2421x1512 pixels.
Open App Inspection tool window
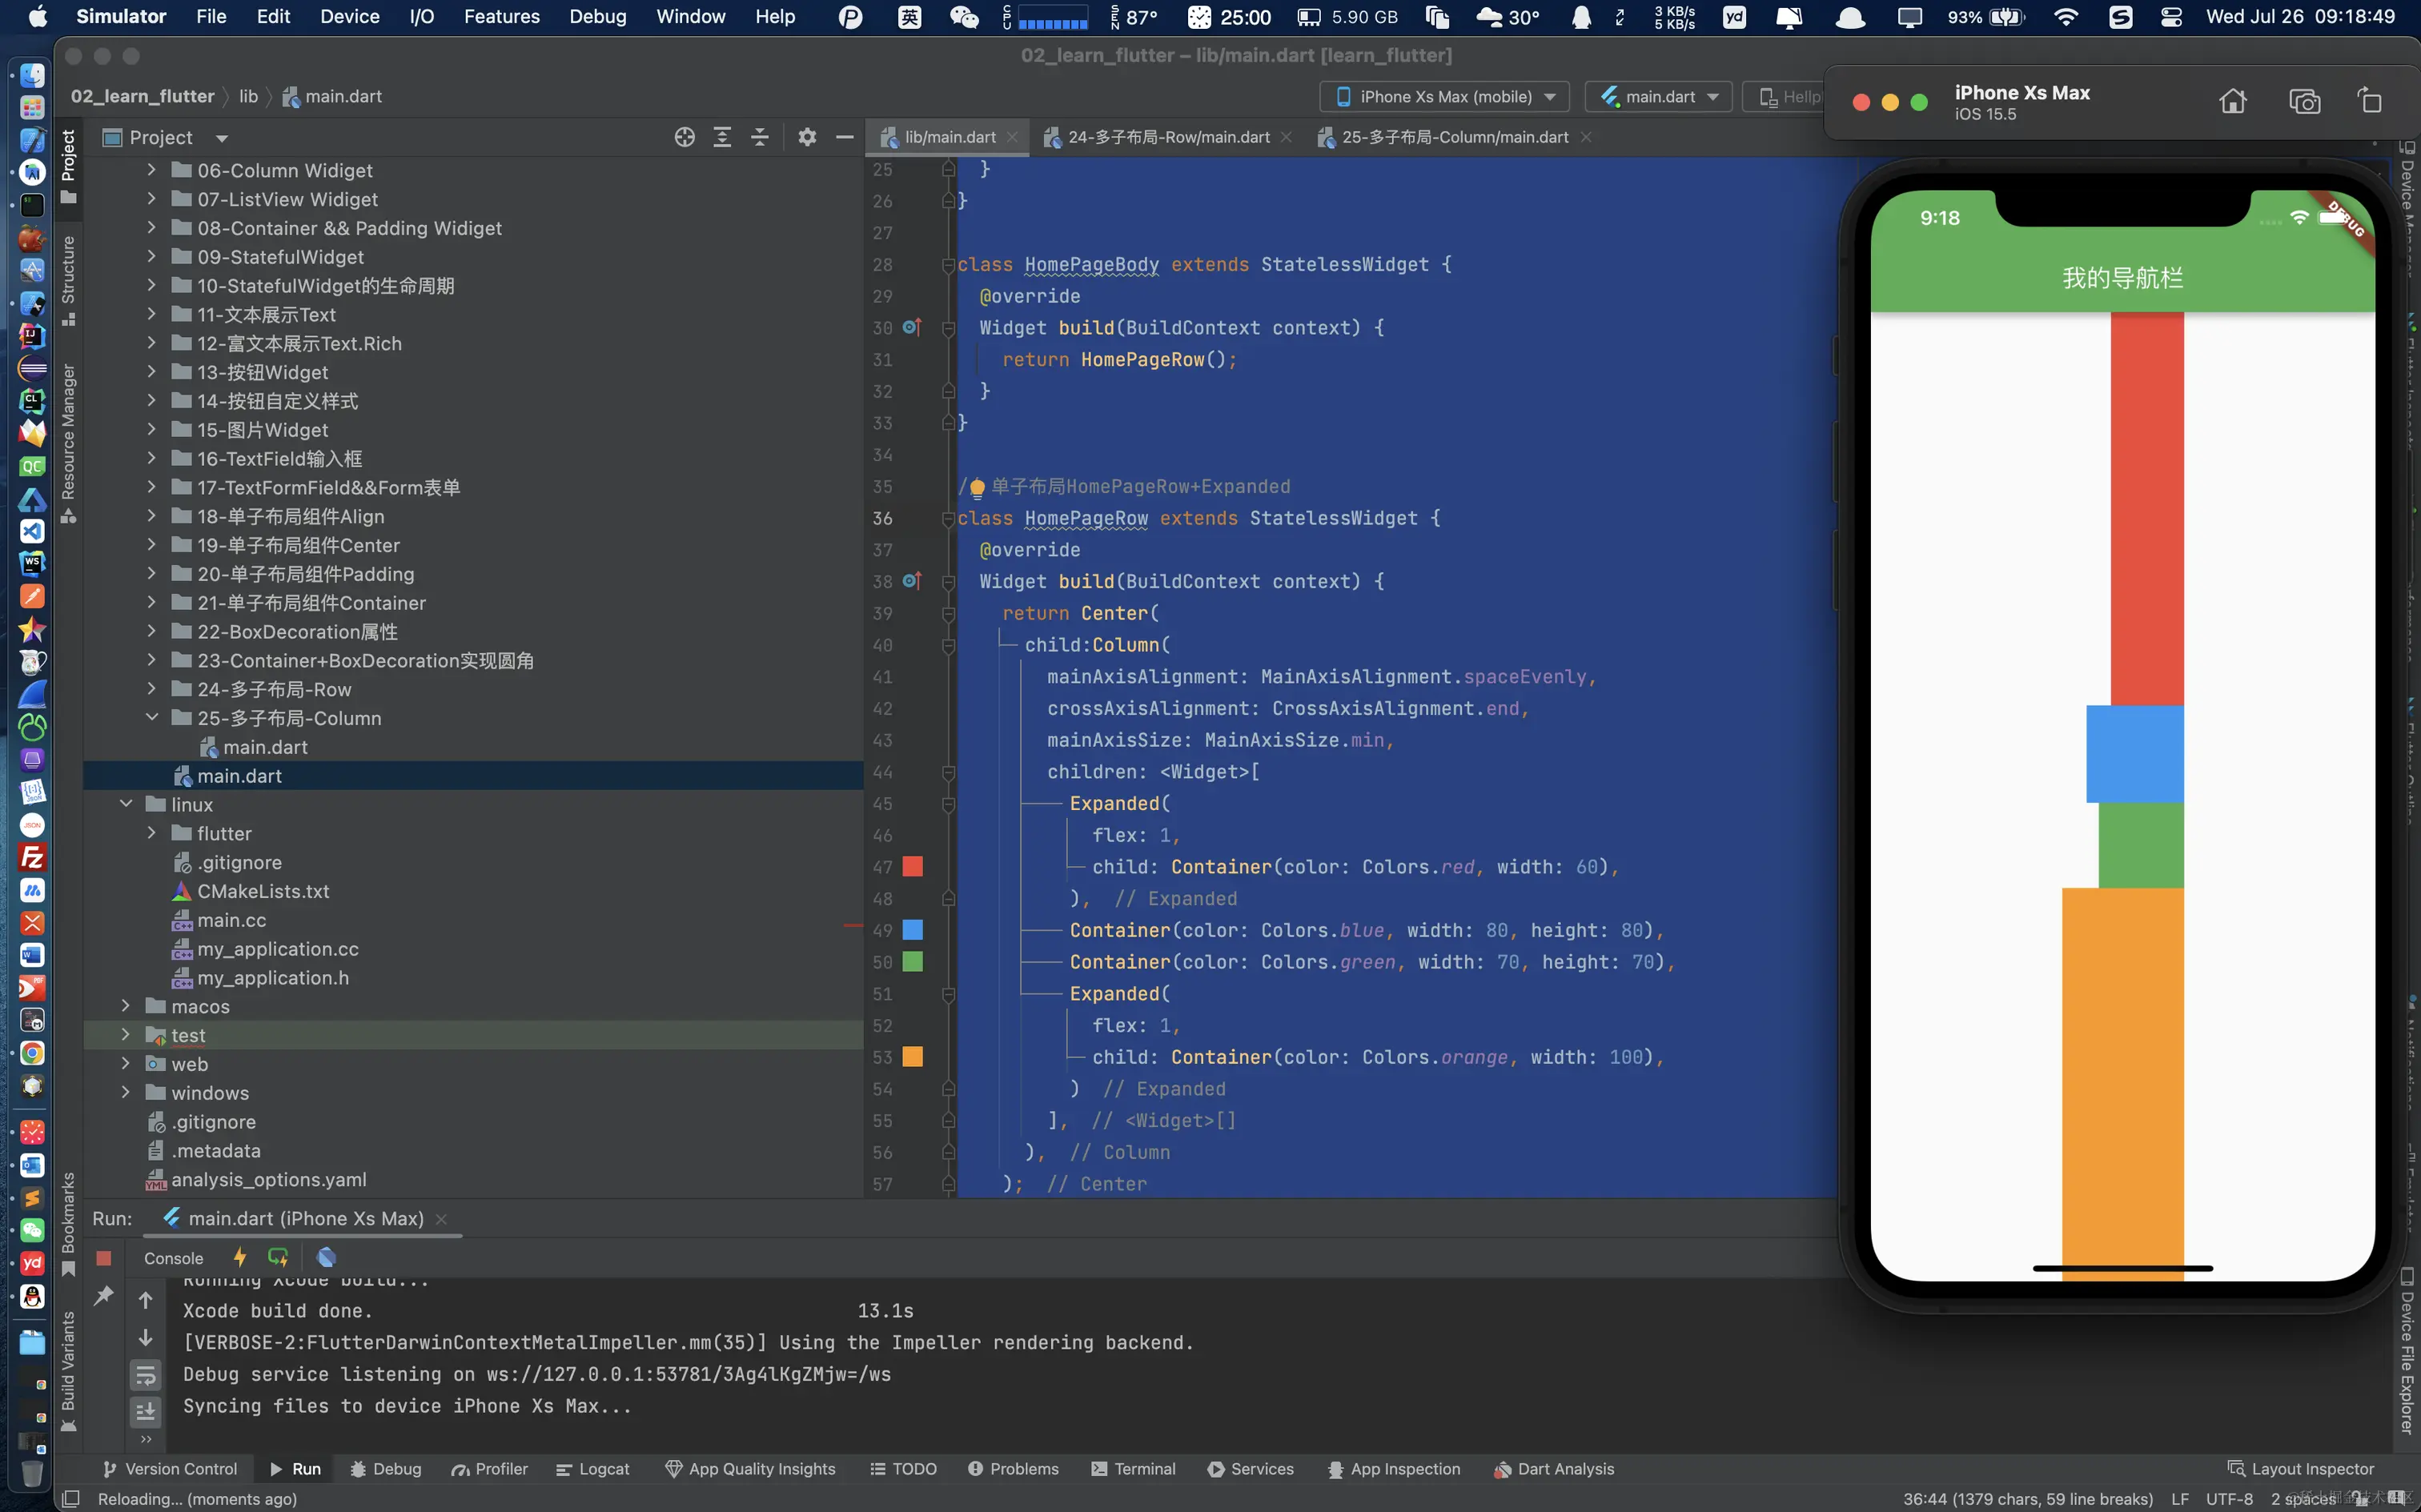click(1393, 1469)
